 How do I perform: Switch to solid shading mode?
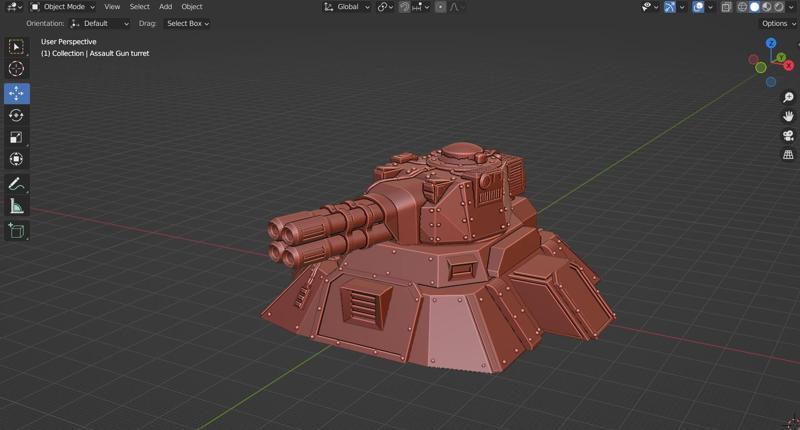coord(755,7)
